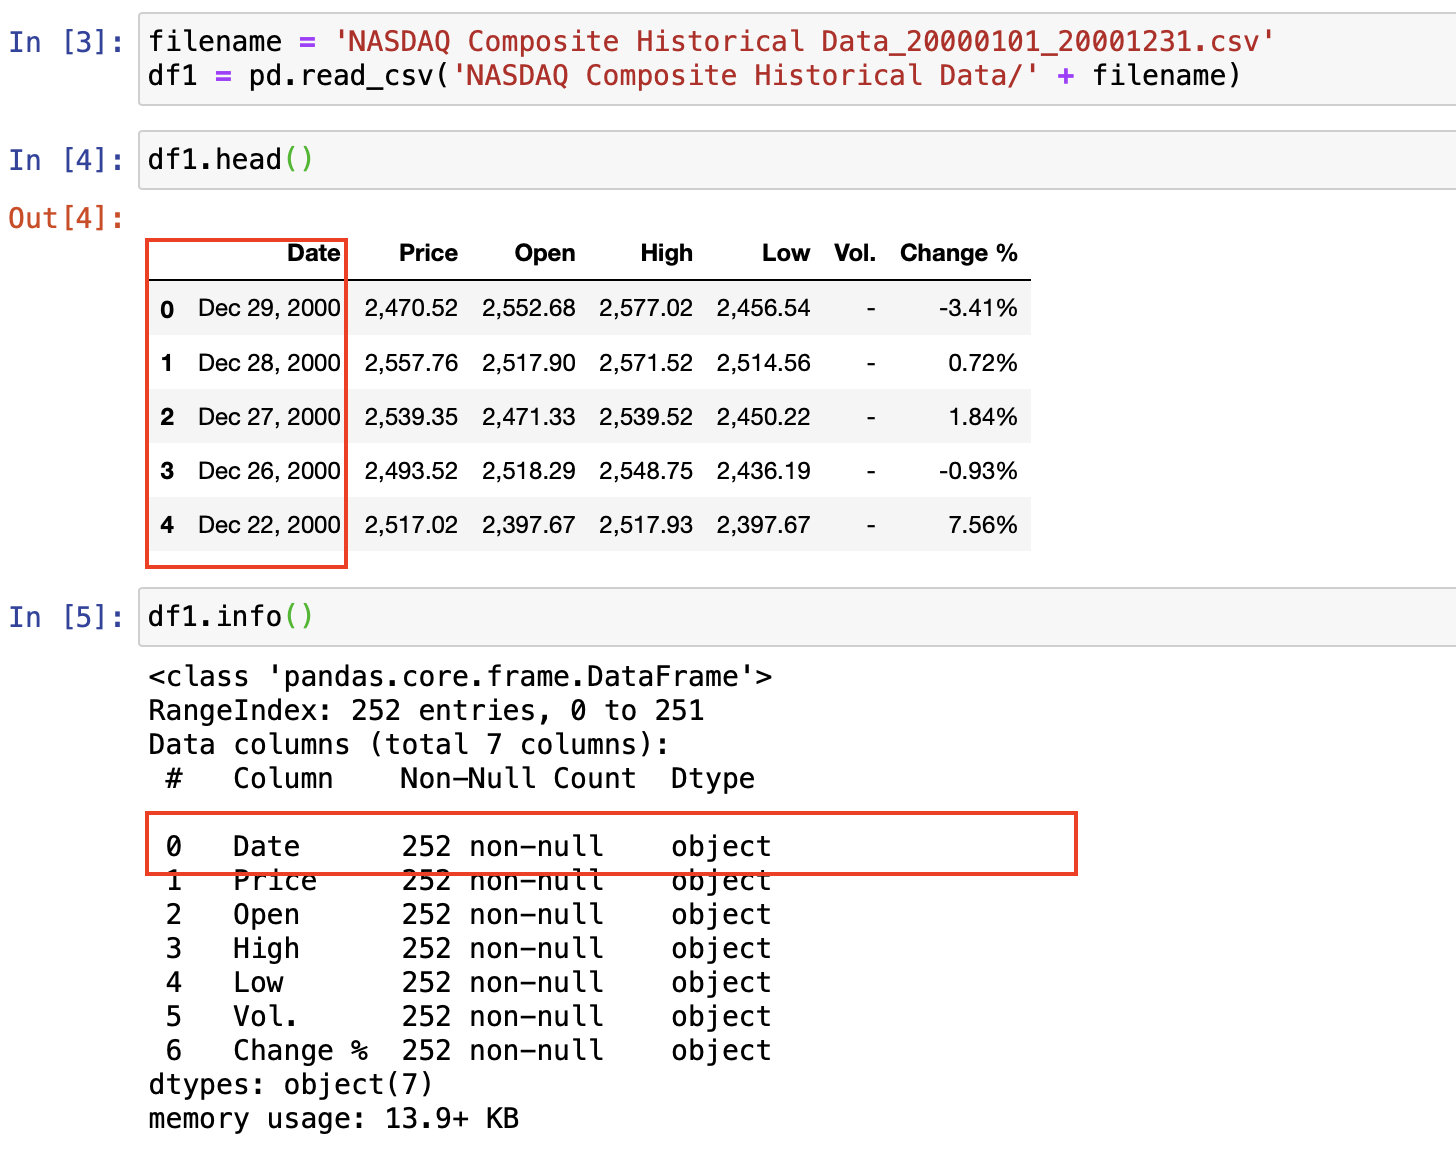This screenshot has width=1456, height=1156.
Task: Click the change value 0.72%
Action: [x=983, y=362]
